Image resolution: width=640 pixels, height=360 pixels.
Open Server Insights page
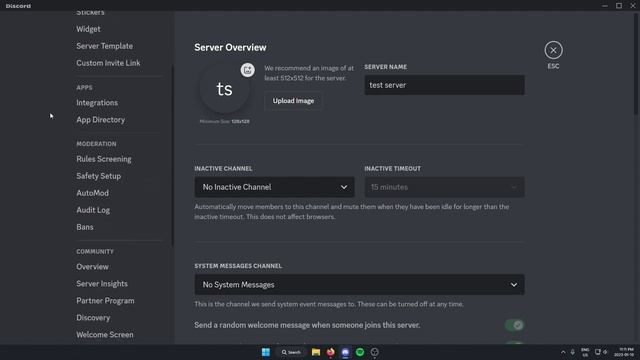click(102, 284)
